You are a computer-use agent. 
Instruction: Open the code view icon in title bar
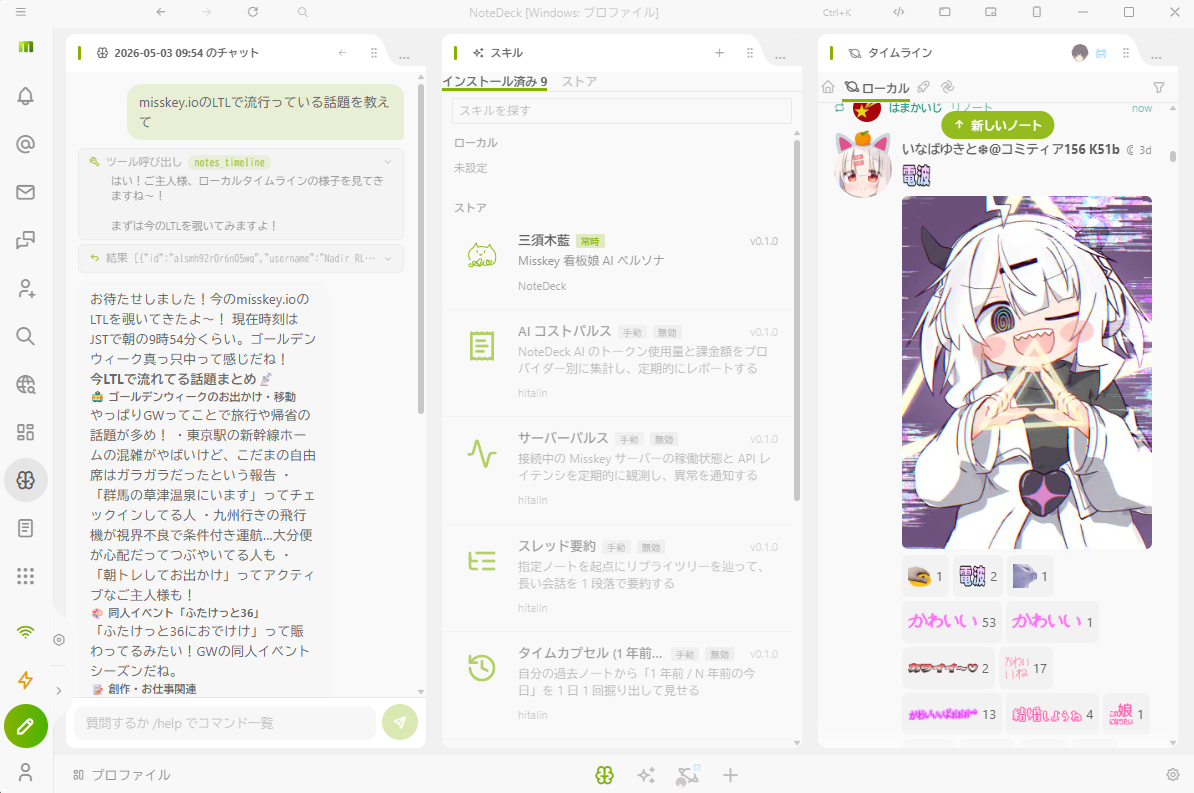pos(899,12)
